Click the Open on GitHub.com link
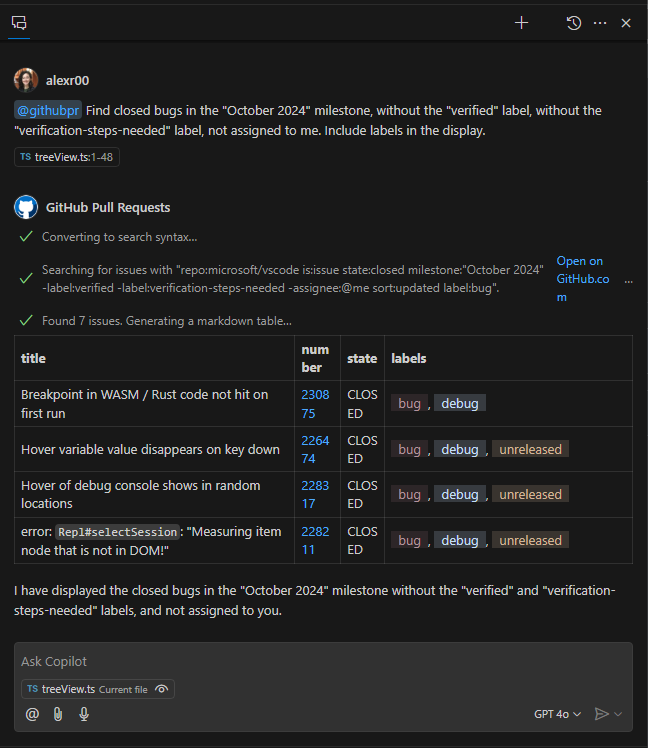648x748 pixels. click(580, 278)
